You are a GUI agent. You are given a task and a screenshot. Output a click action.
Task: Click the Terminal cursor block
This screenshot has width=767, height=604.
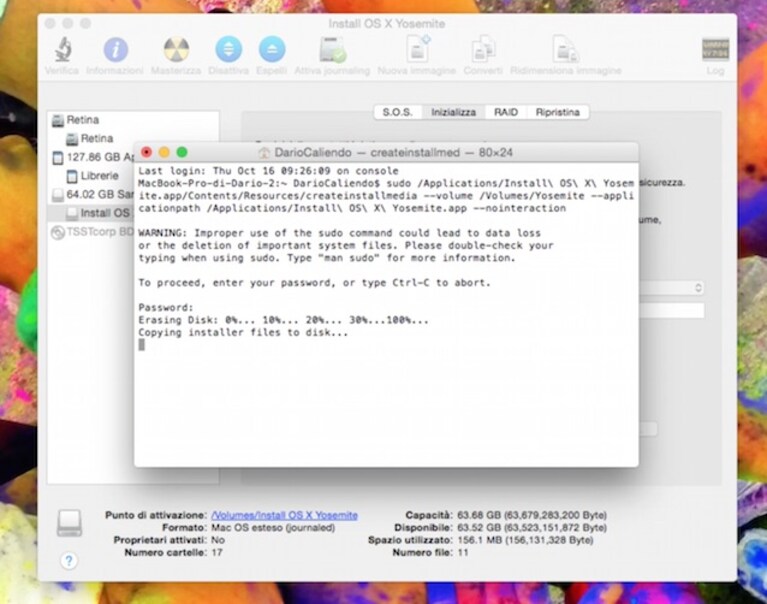coord(141,345)
